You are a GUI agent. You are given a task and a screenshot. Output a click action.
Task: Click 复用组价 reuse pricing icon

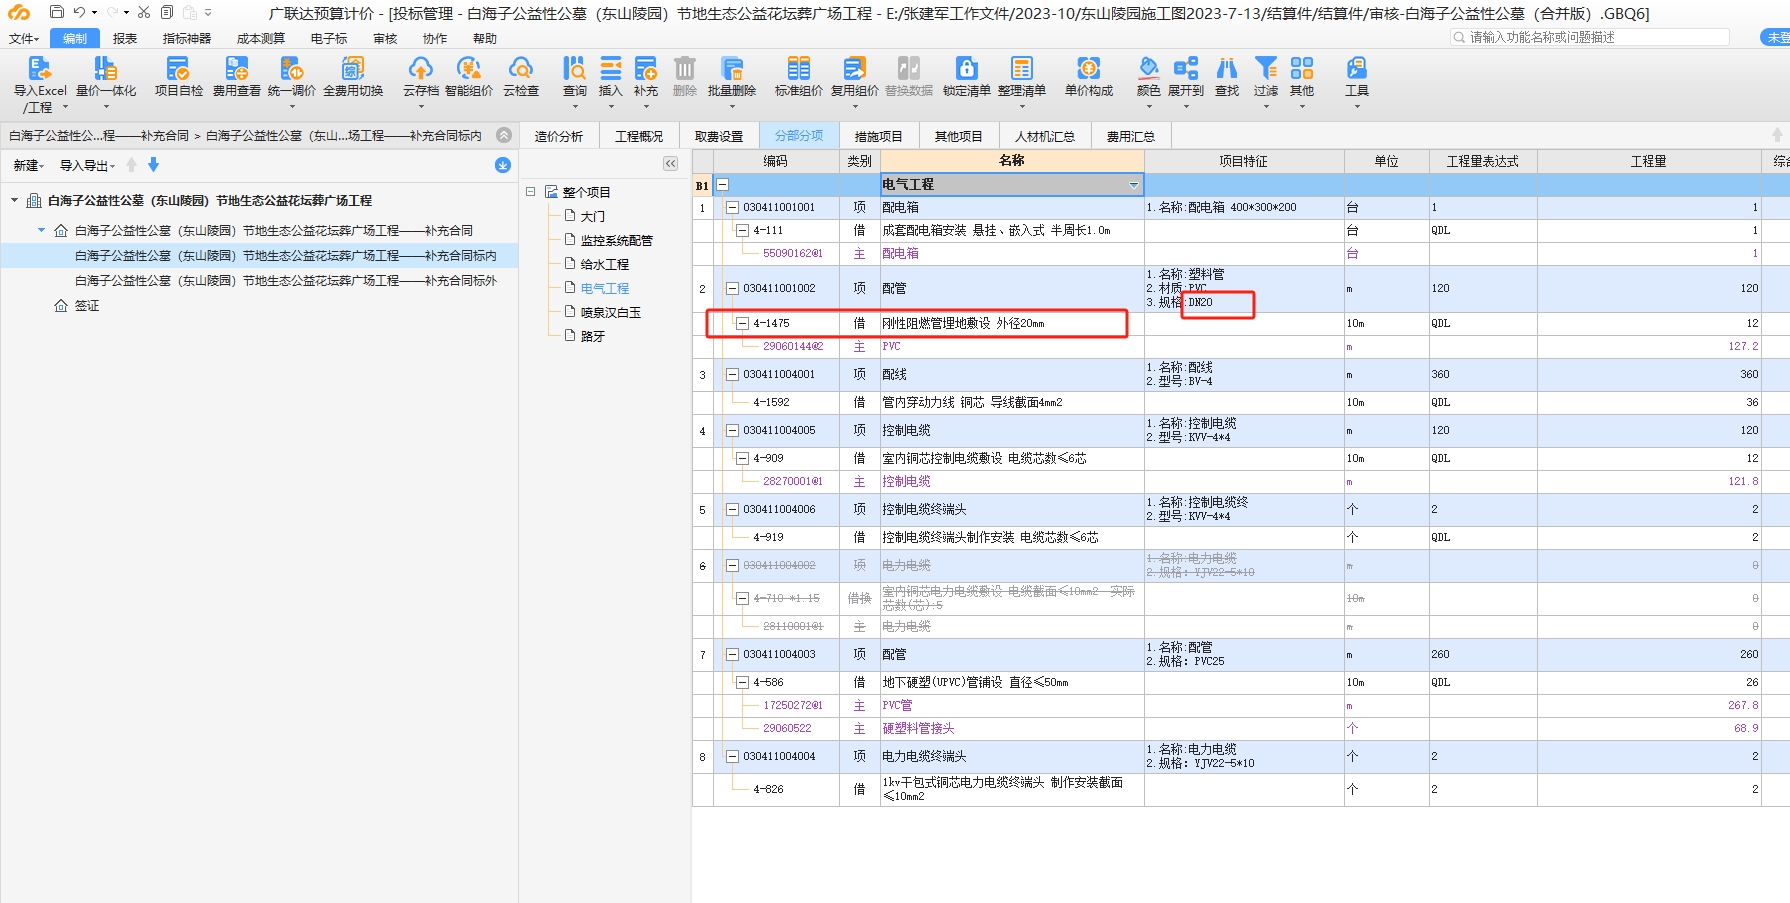tap(854, 68)
